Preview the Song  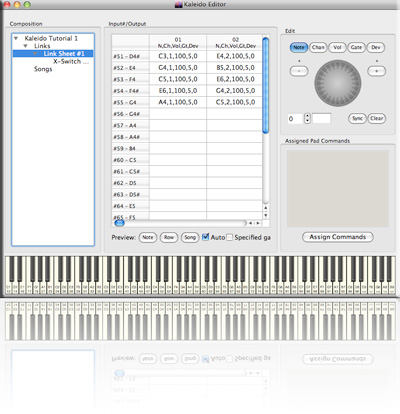(x=190, y=237)
